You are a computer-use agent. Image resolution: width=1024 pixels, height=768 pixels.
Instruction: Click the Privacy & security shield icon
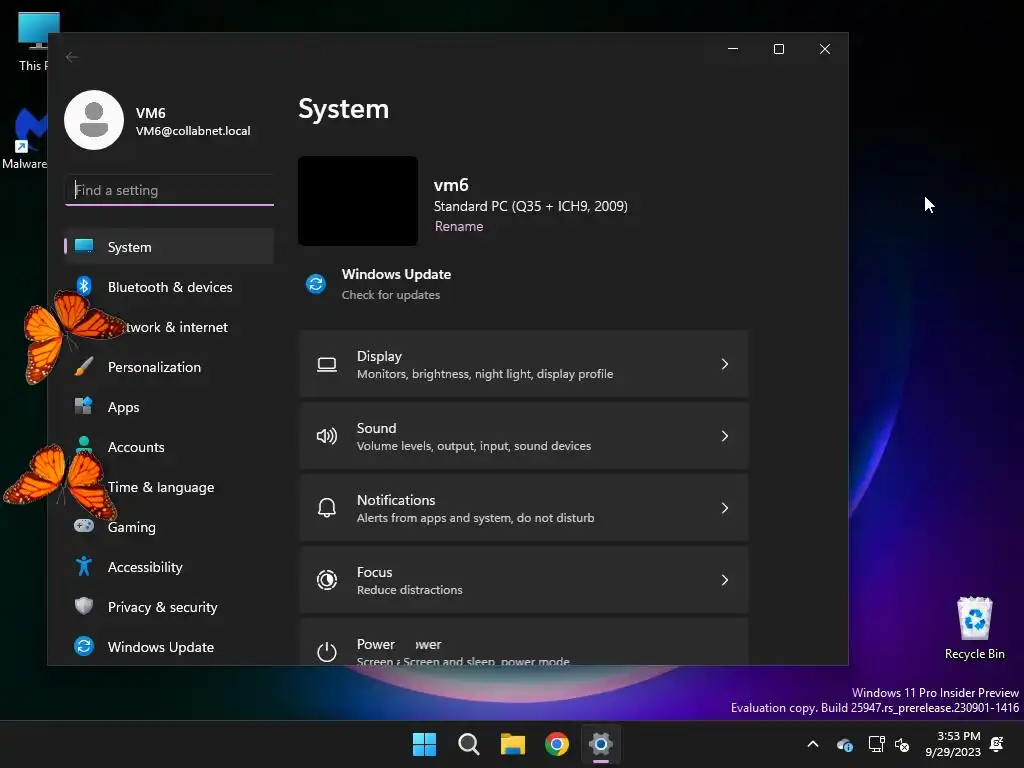pyautogui.click(x=84, y=606)
